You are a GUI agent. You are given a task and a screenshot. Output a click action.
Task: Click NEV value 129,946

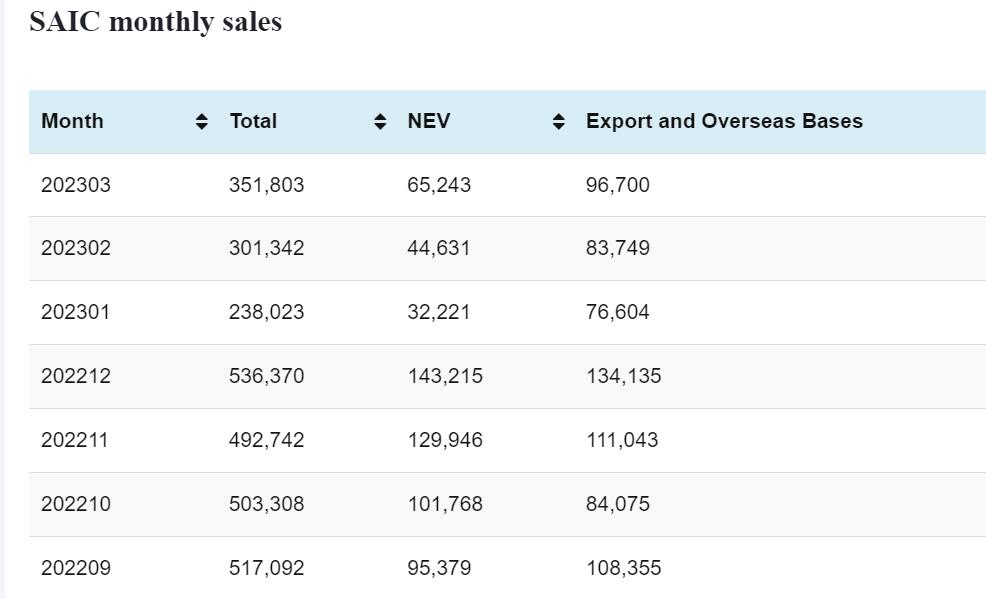(445, 440)
